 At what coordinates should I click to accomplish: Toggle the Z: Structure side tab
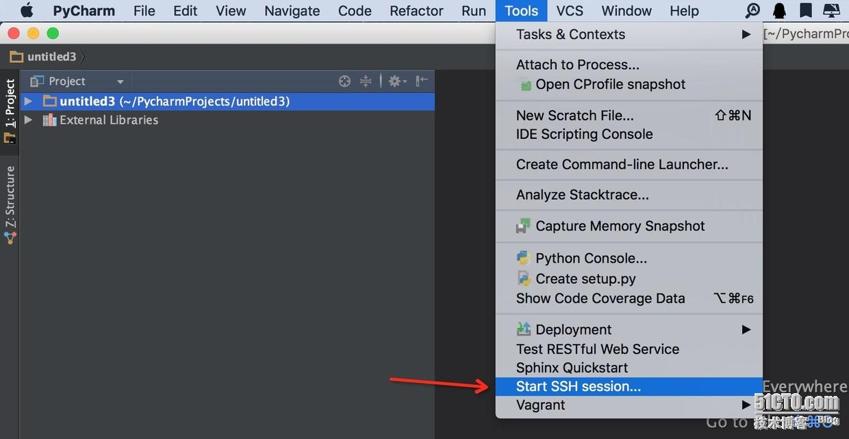[10, 205]
